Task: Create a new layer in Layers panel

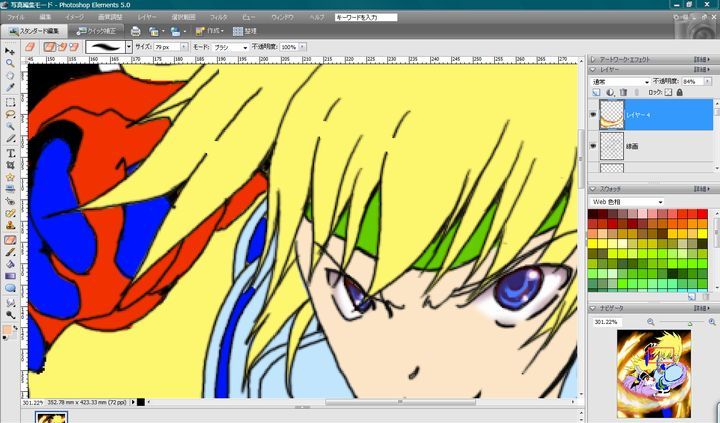Action: [596, 92]
